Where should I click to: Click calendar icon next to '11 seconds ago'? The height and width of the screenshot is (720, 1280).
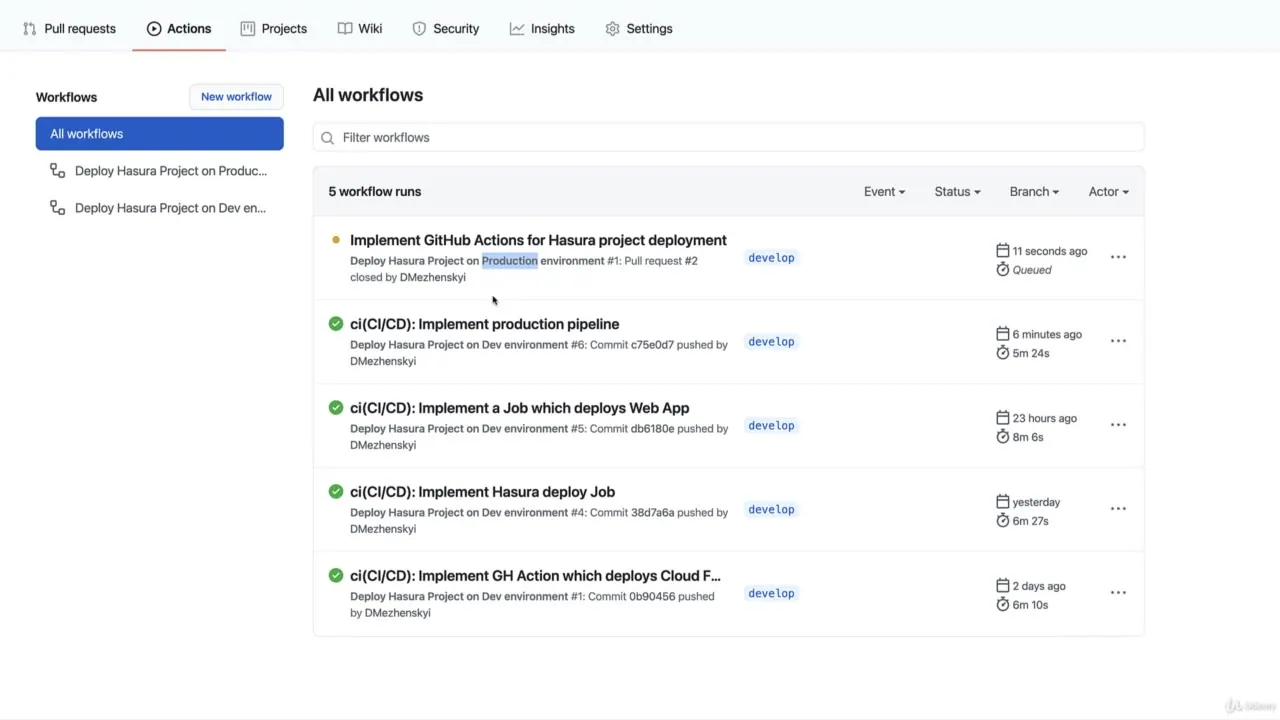coord(1003,251)
